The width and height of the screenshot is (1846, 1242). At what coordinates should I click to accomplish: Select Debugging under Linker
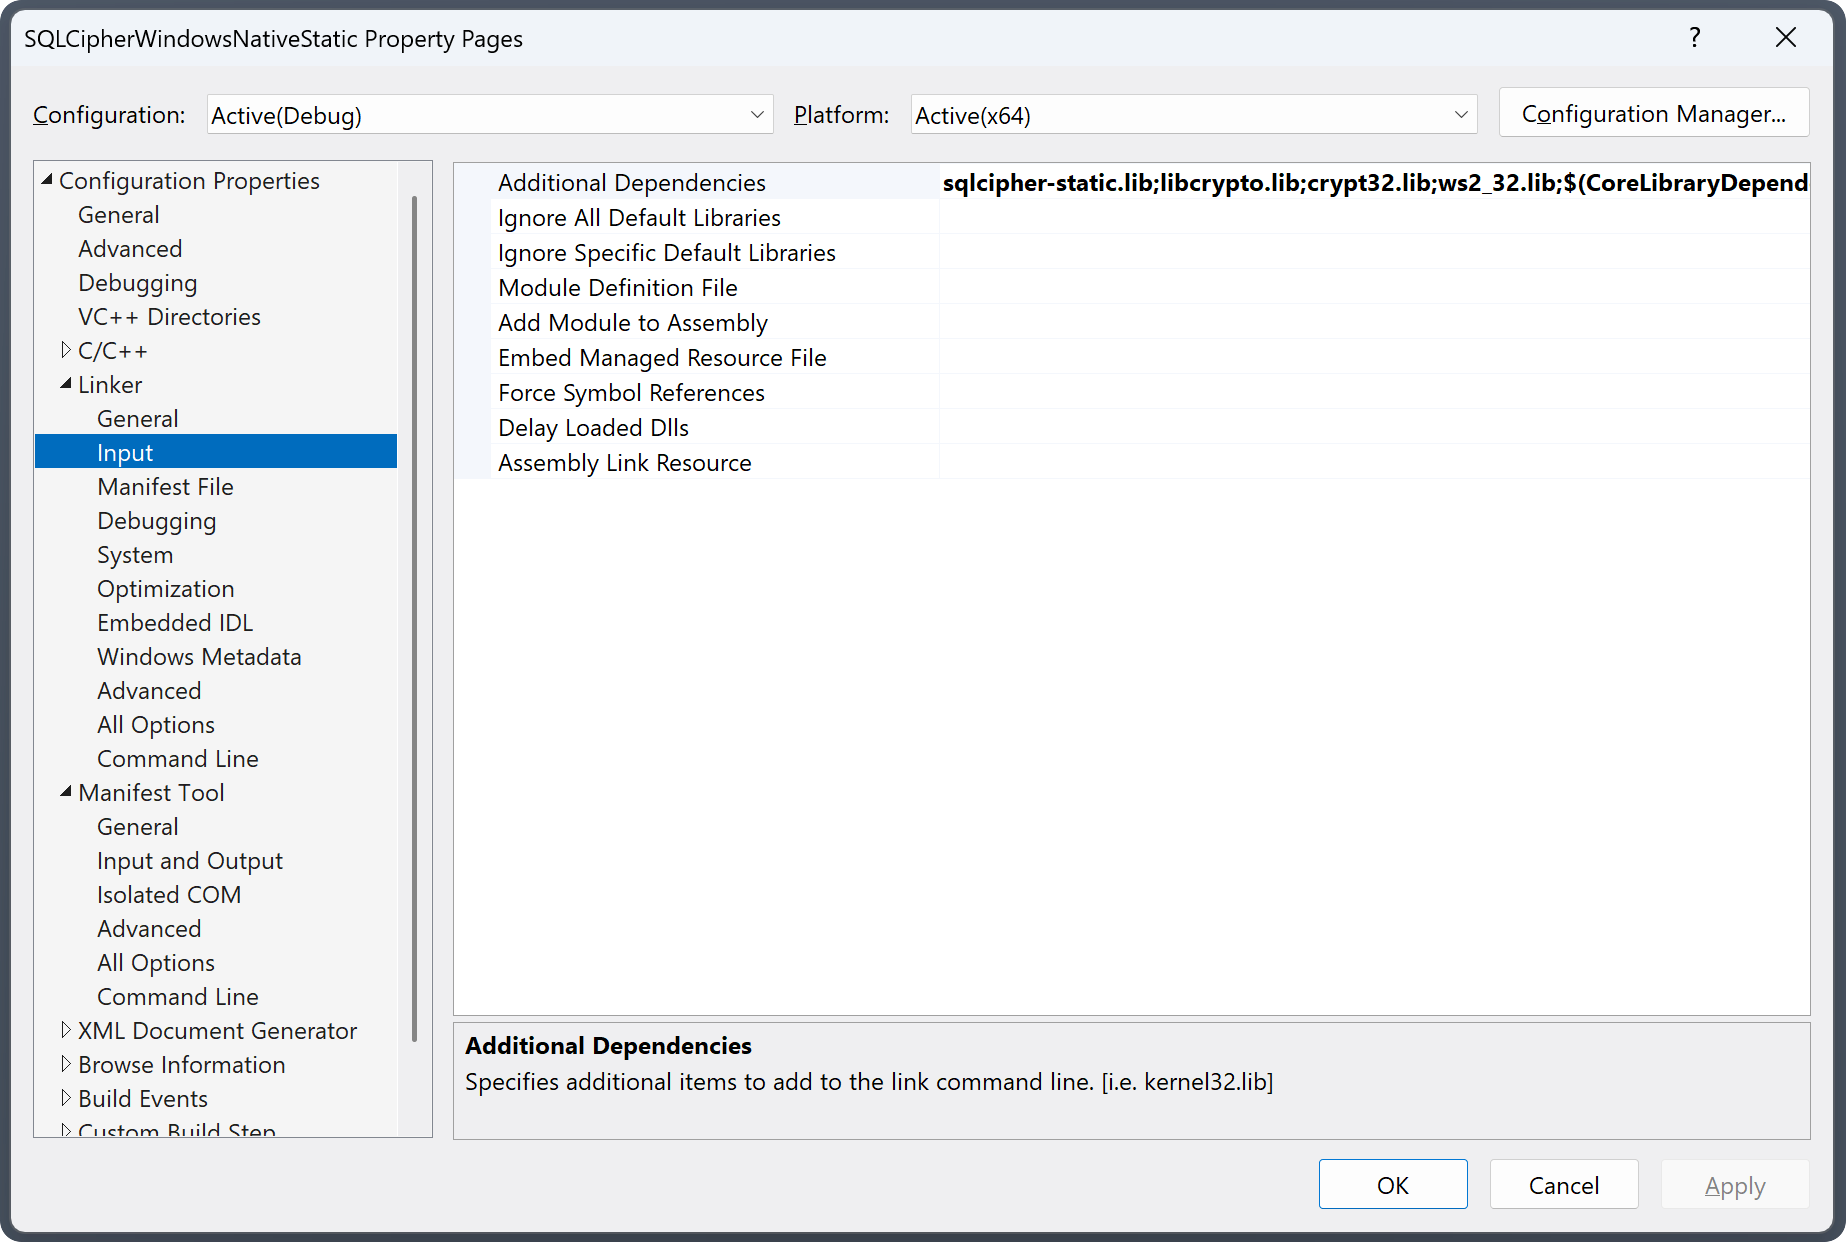coord(157,521)
